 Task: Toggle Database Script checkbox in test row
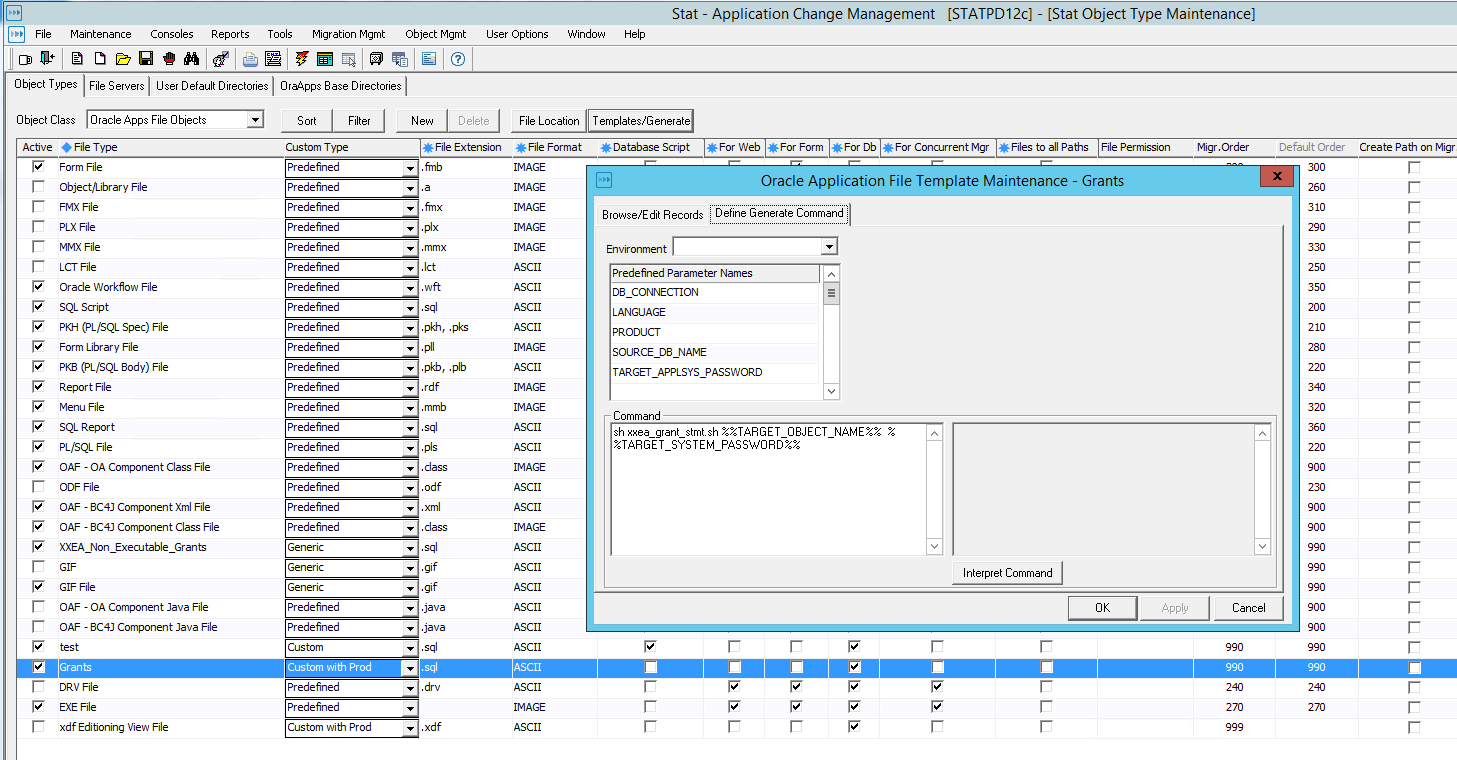(650, 647)
